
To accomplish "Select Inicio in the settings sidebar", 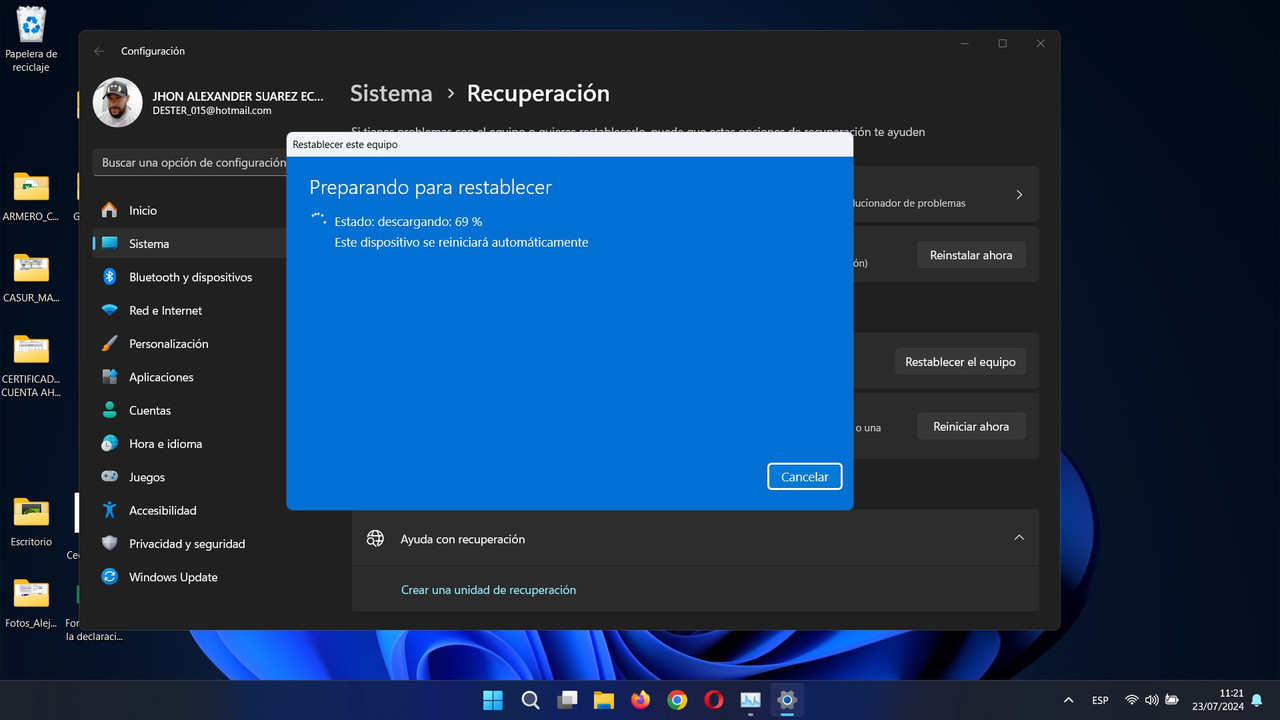I will [x=190, y=210].
